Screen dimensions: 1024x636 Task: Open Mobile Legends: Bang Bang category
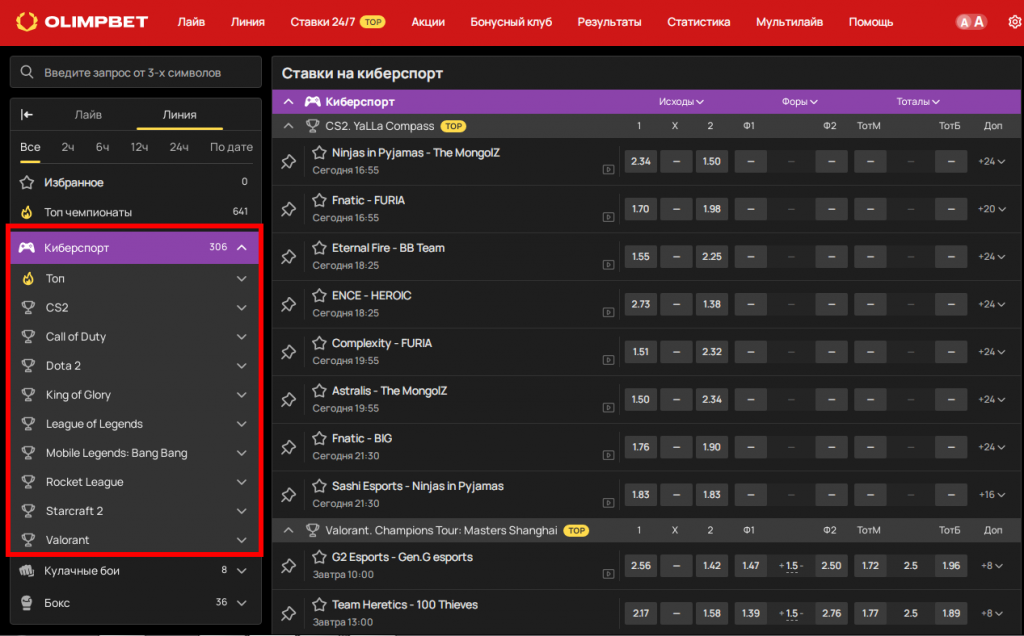click(135, 453)
